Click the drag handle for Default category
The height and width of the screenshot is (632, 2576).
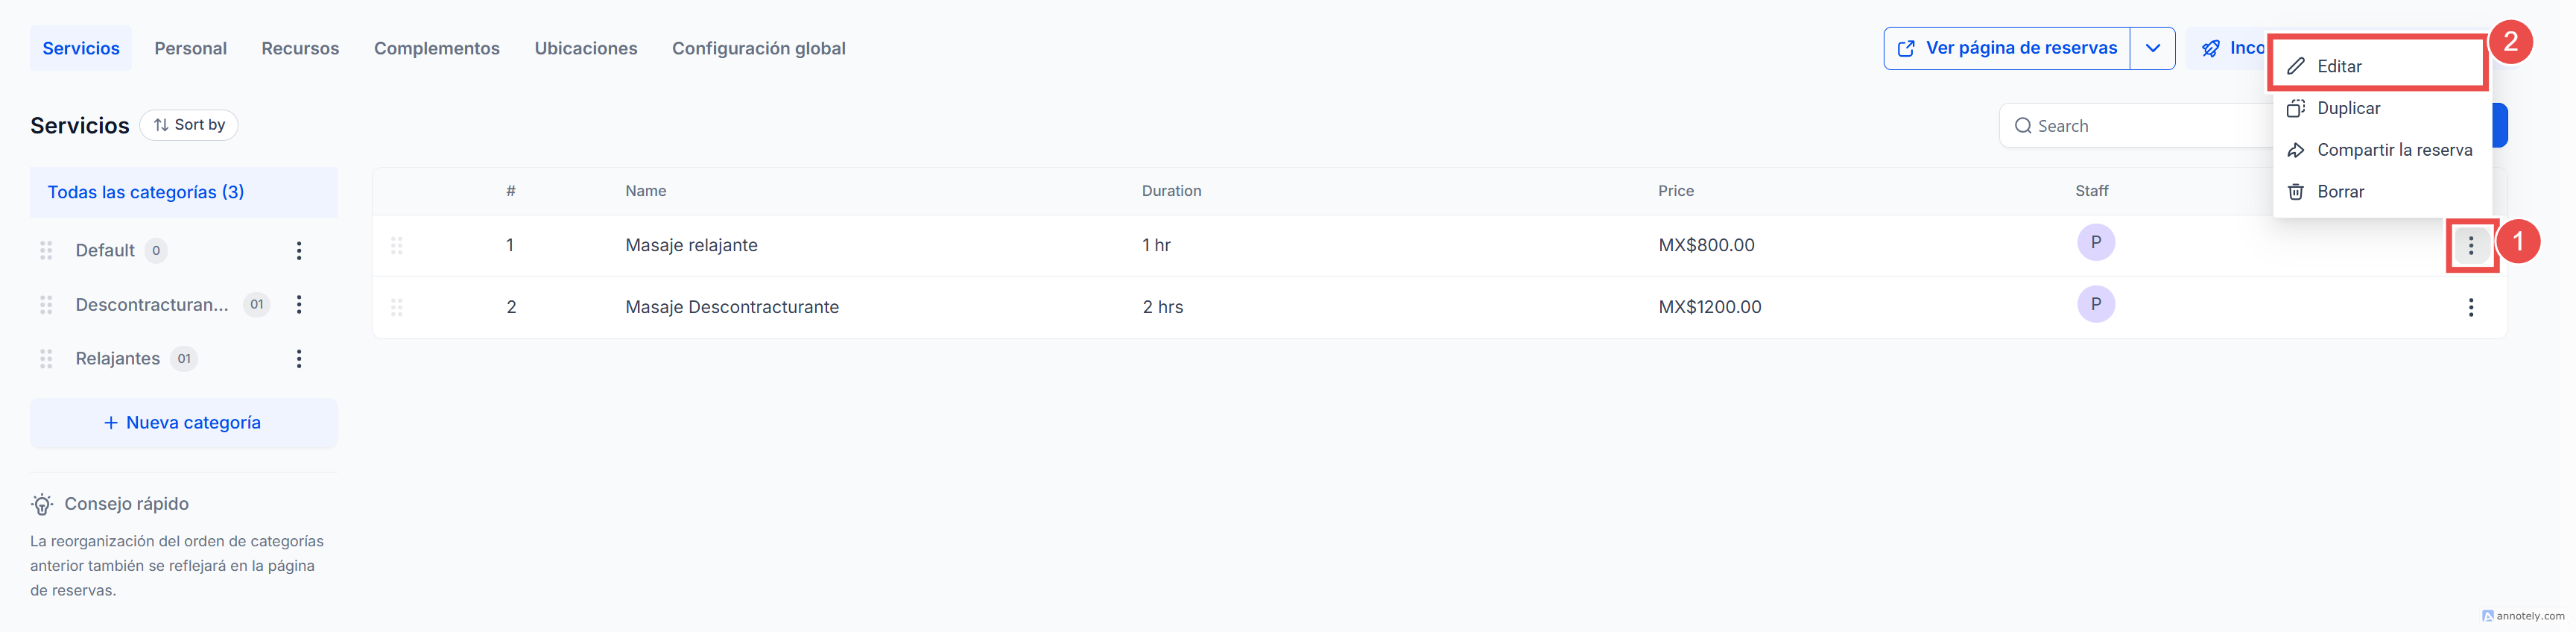point(46,251)
